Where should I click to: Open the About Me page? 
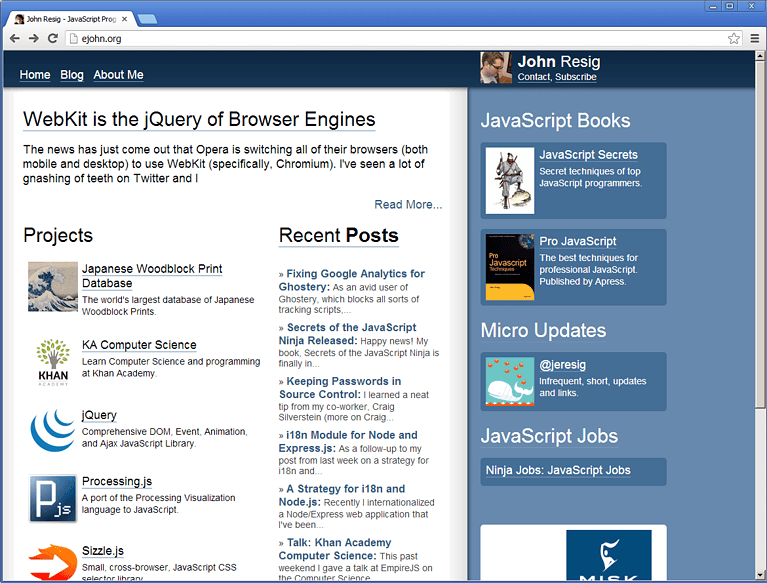point(118,75)
